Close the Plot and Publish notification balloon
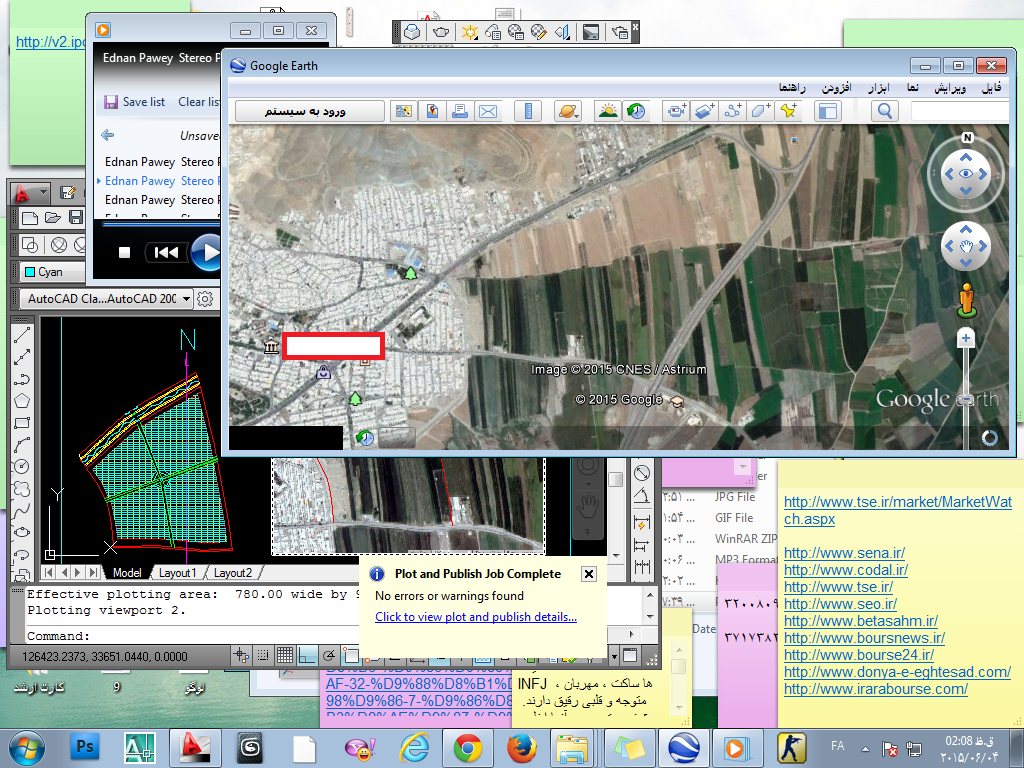Screen dimensions: 1024x768 (x=588, y=574)
